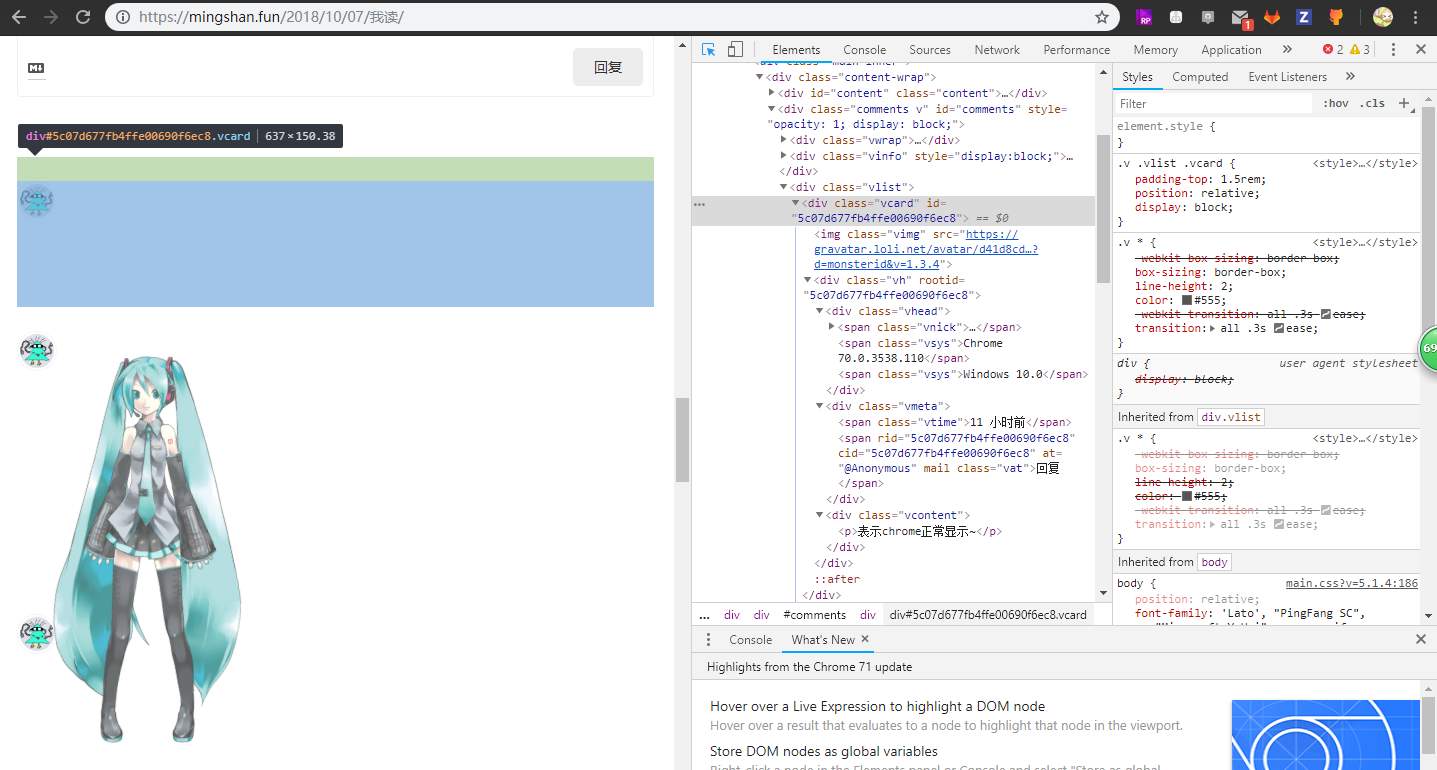Collapse the div class="vlist" node
The height and width of the screenshot is (770, 1437).
[783, 187]
